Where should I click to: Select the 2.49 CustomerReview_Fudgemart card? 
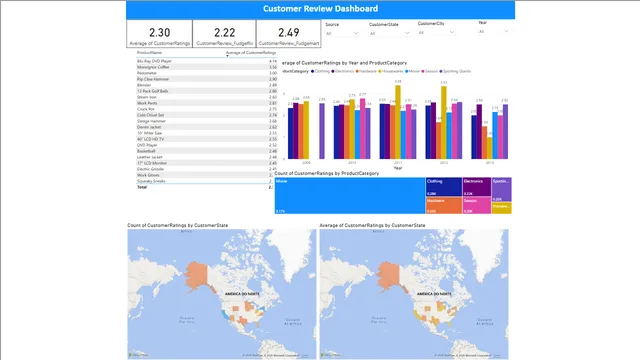click(289, 34)
